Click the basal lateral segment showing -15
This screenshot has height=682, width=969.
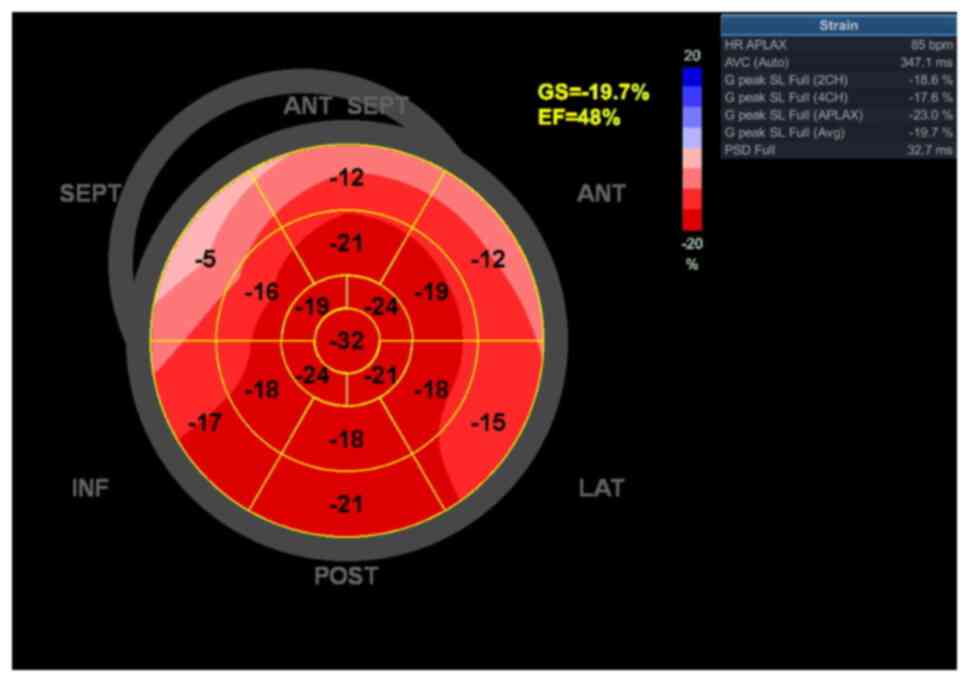point(487,423)
